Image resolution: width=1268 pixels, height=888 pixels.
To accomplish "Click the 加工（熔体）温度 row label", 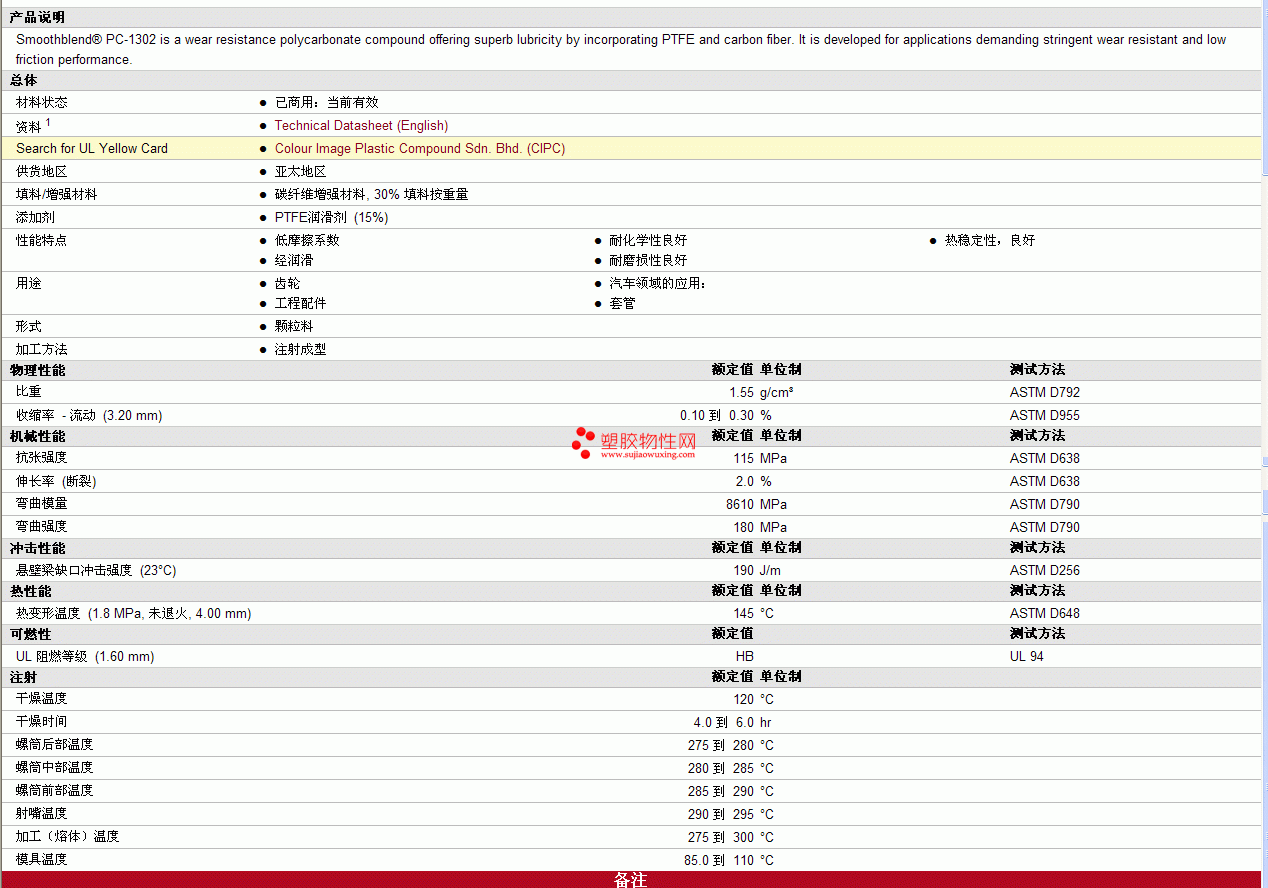I will (x=68, y=836).
